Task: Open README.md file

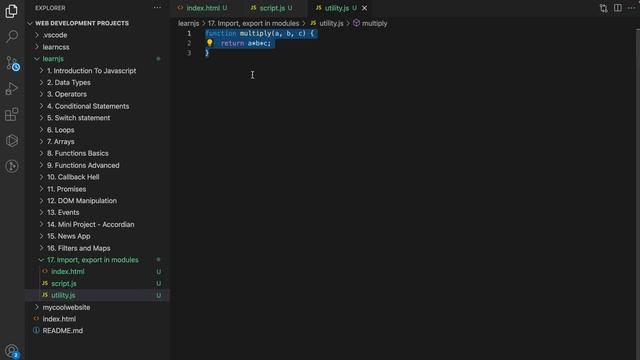Action: pos(62,331)
